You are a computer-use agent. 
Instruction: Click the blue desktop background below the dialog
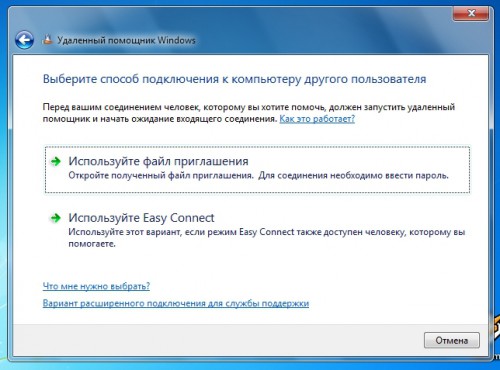pos(250,366)
